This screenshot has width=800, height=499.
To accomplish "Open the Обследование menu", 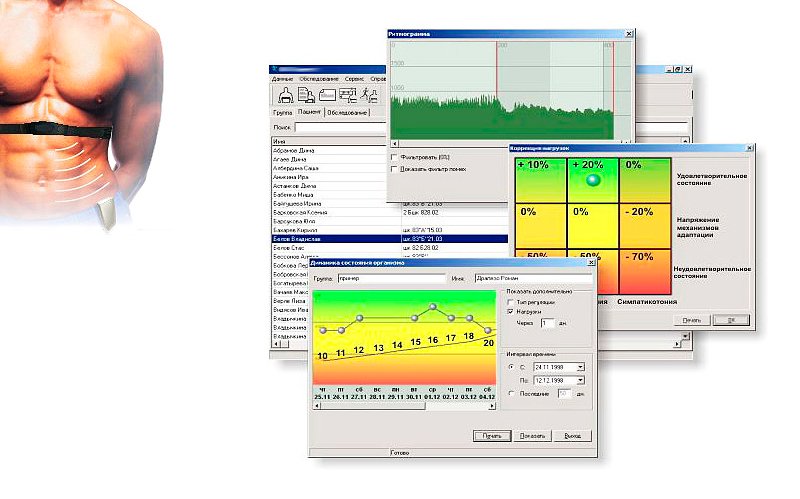I will point(319,79).
